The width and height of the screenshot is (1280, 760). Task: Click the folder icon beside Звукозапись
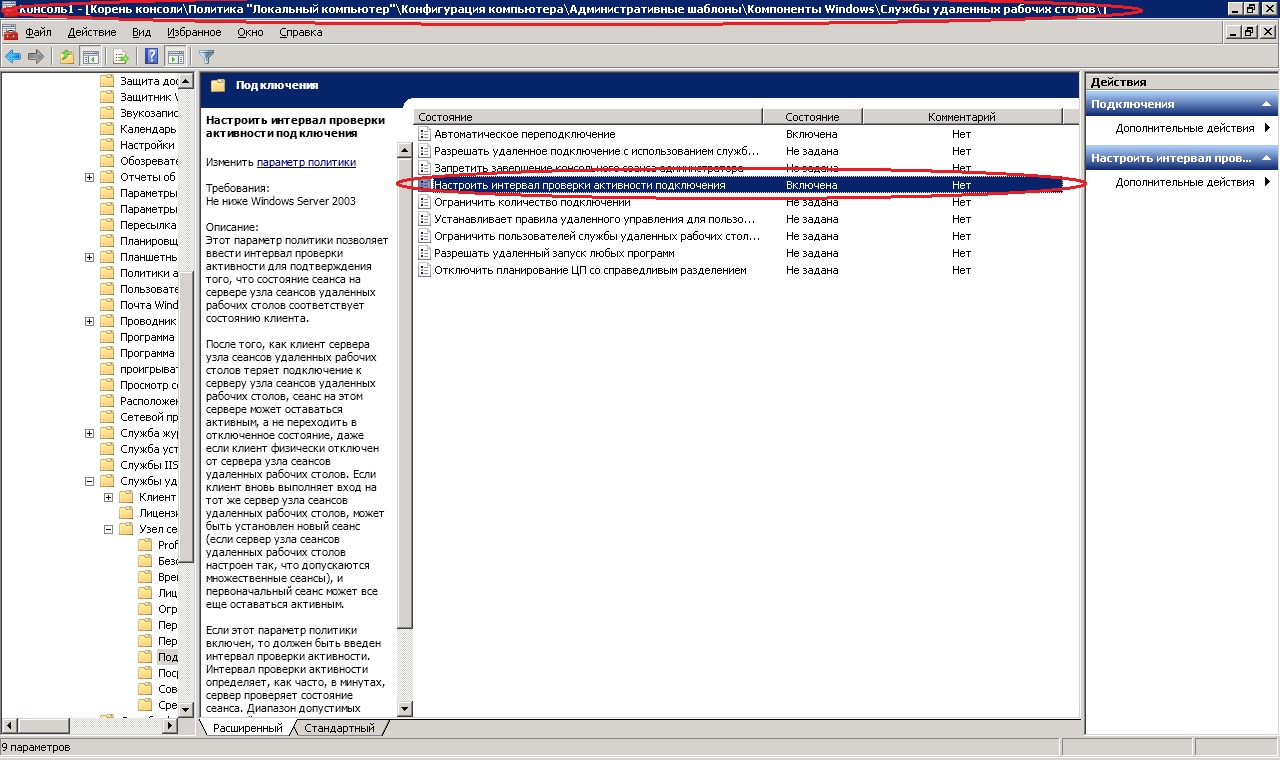[108, 113]
